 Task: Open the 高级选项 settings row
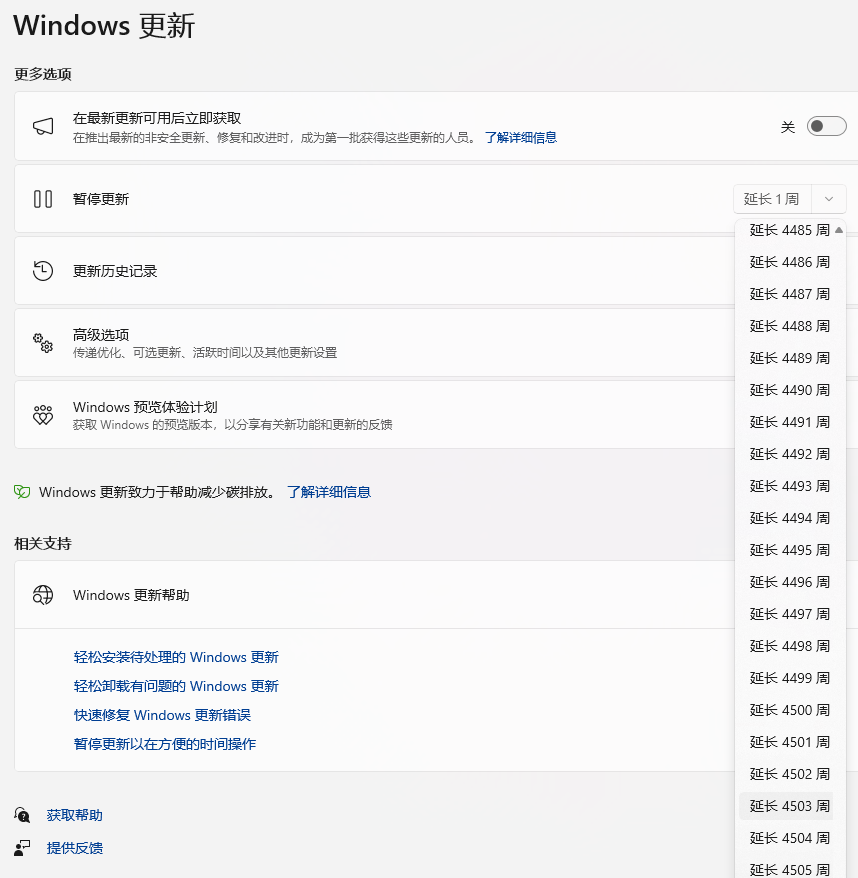374,343
